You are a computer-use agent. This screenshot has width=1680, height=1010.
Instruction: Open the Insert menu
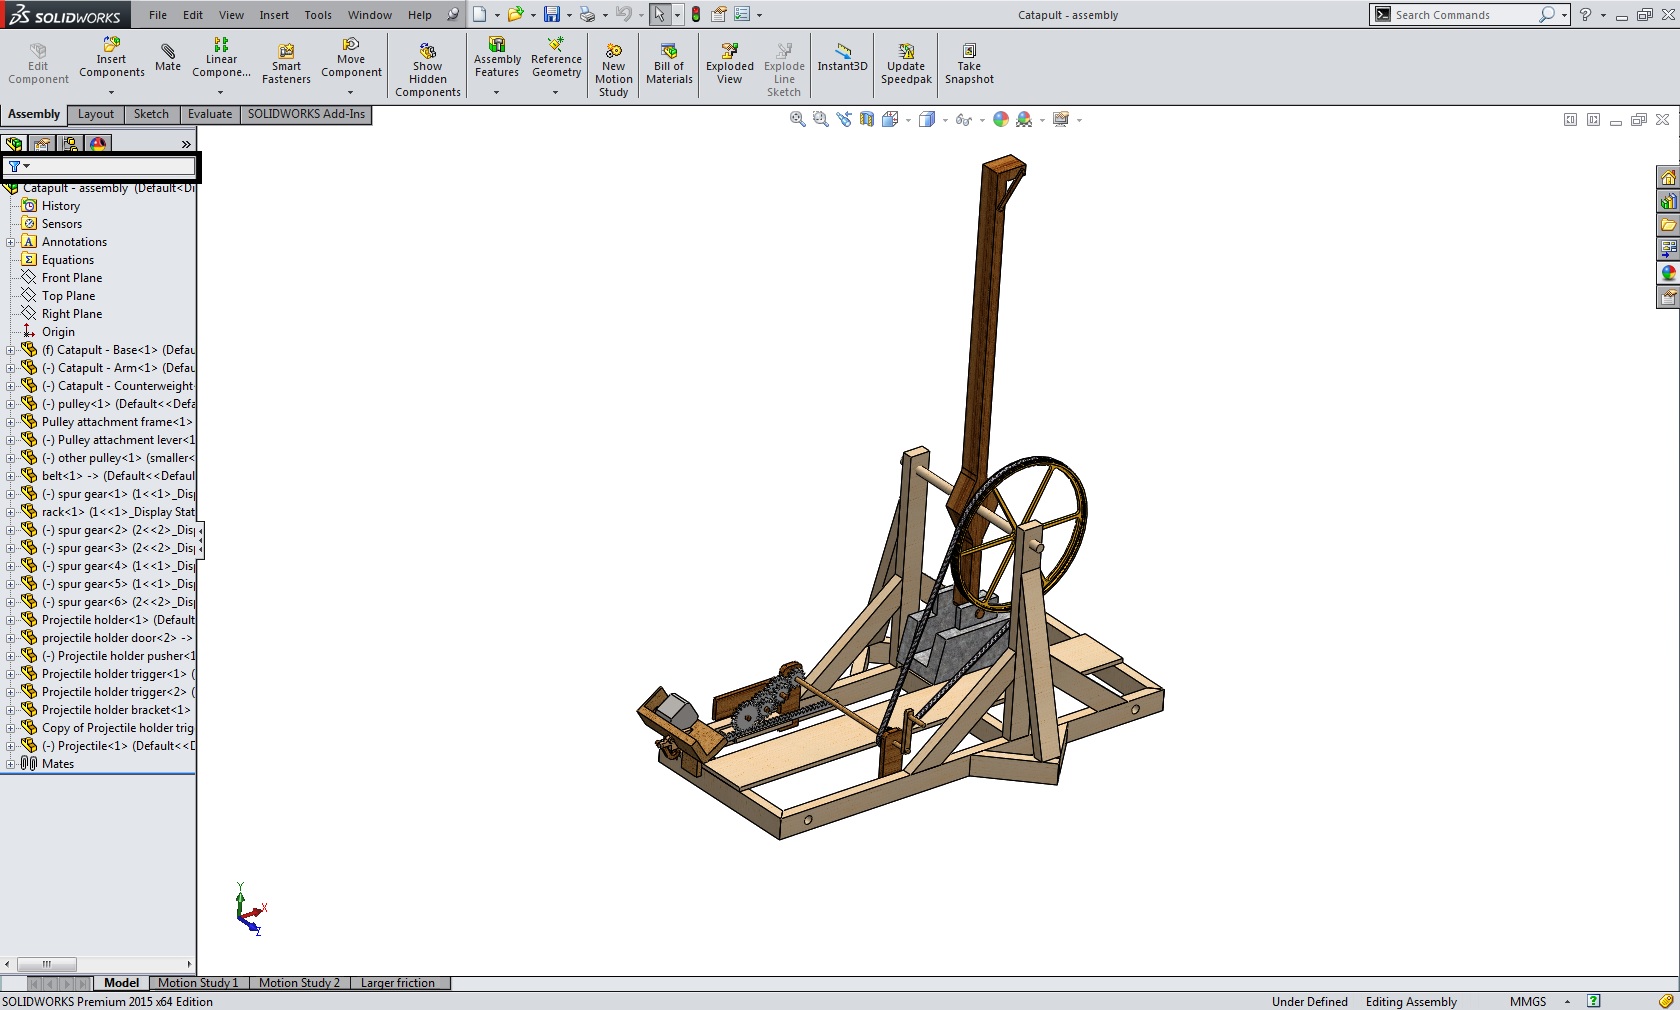274,15
